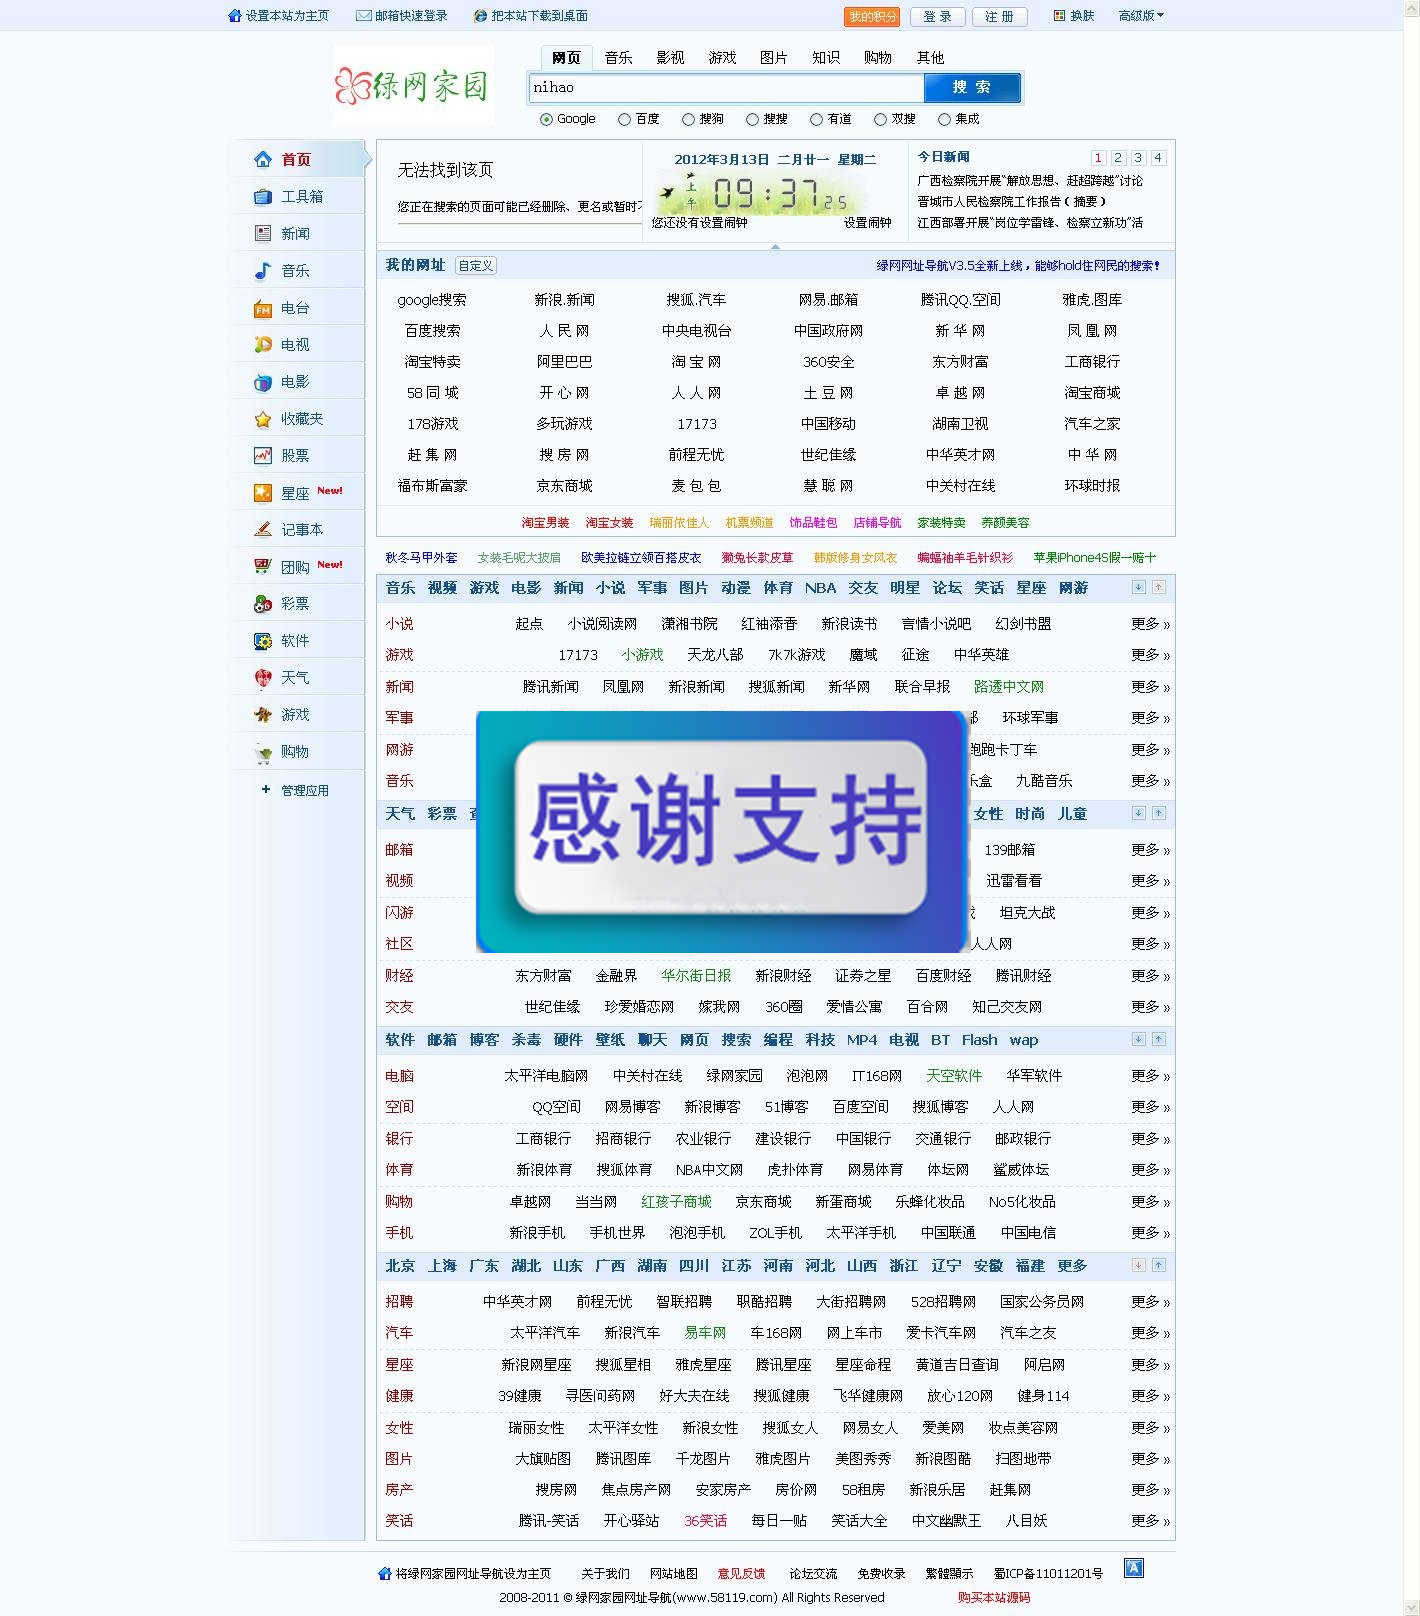Open the 天气 weather icon in sidebar

(x=263, y=678)
